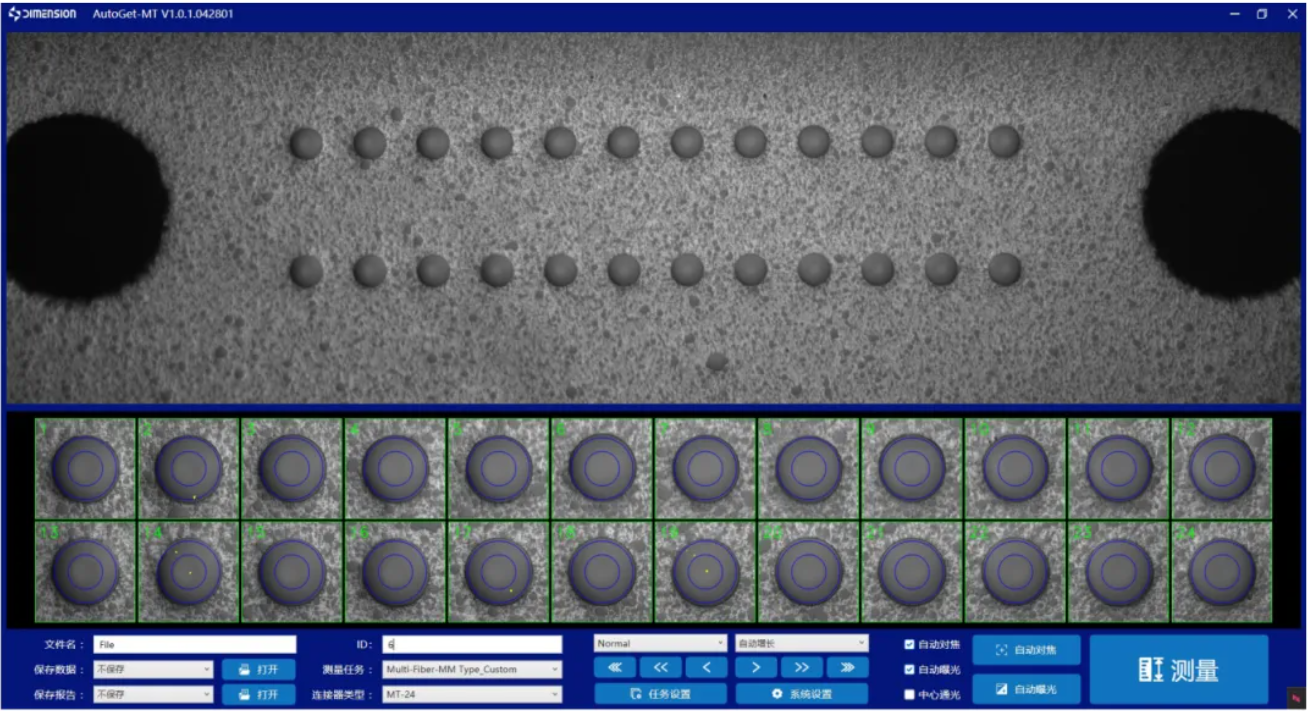Click the 自动曝光 auto exposure button

[x=1026, y=689]
